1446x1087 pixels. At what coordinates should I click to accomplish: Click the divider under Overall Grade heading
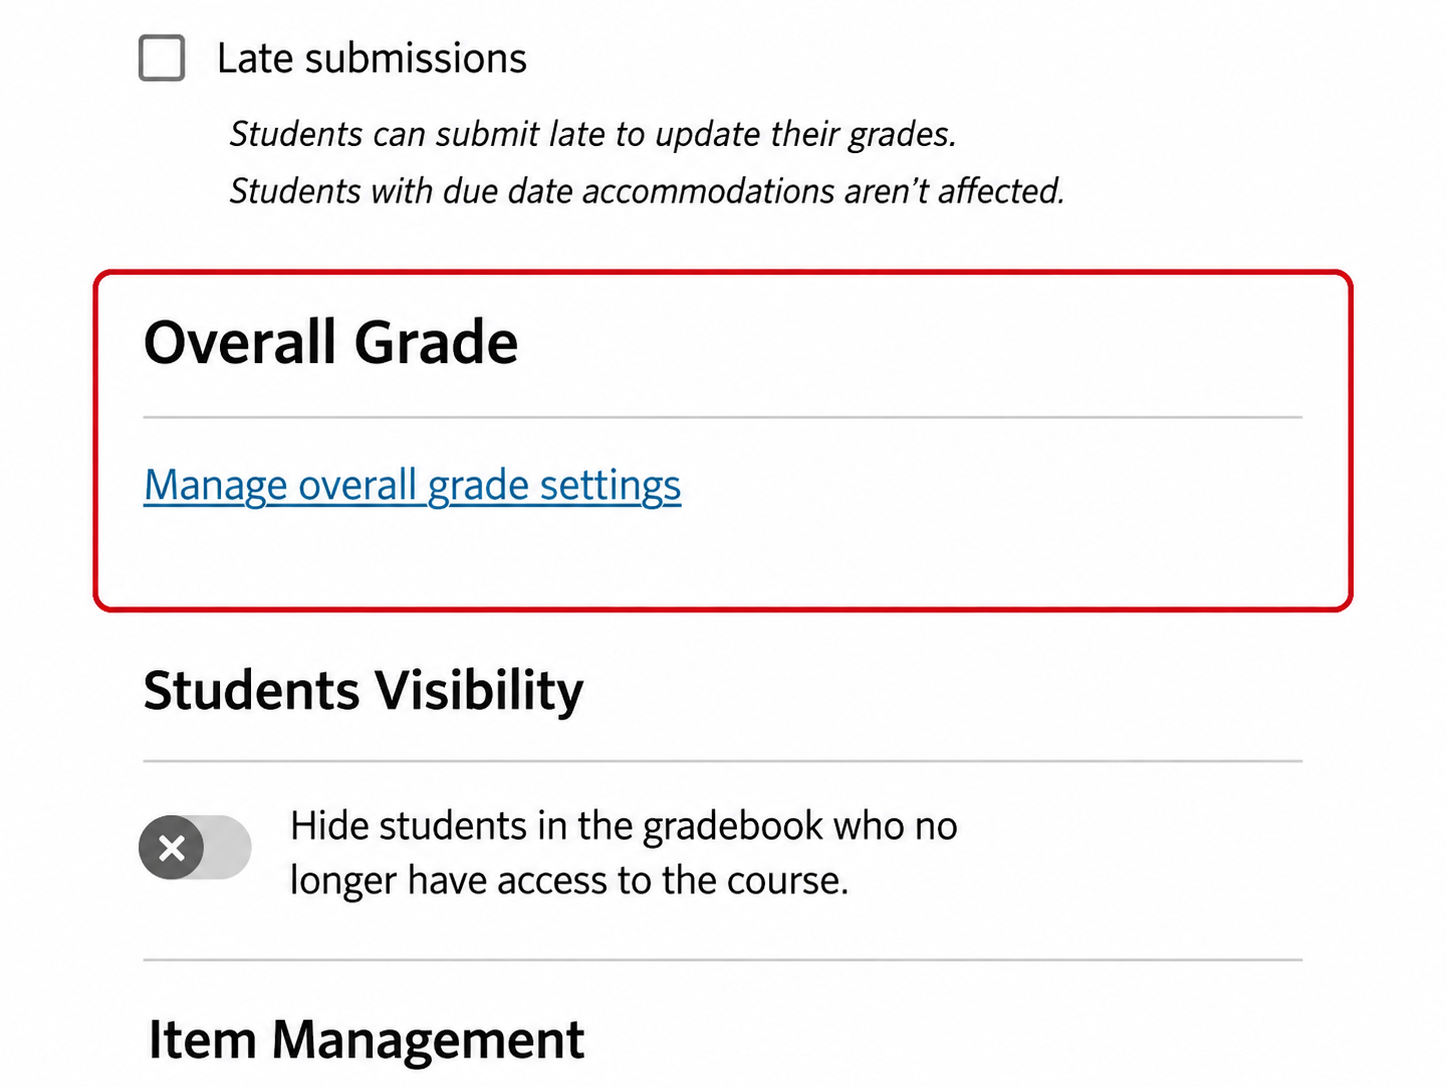723,417
